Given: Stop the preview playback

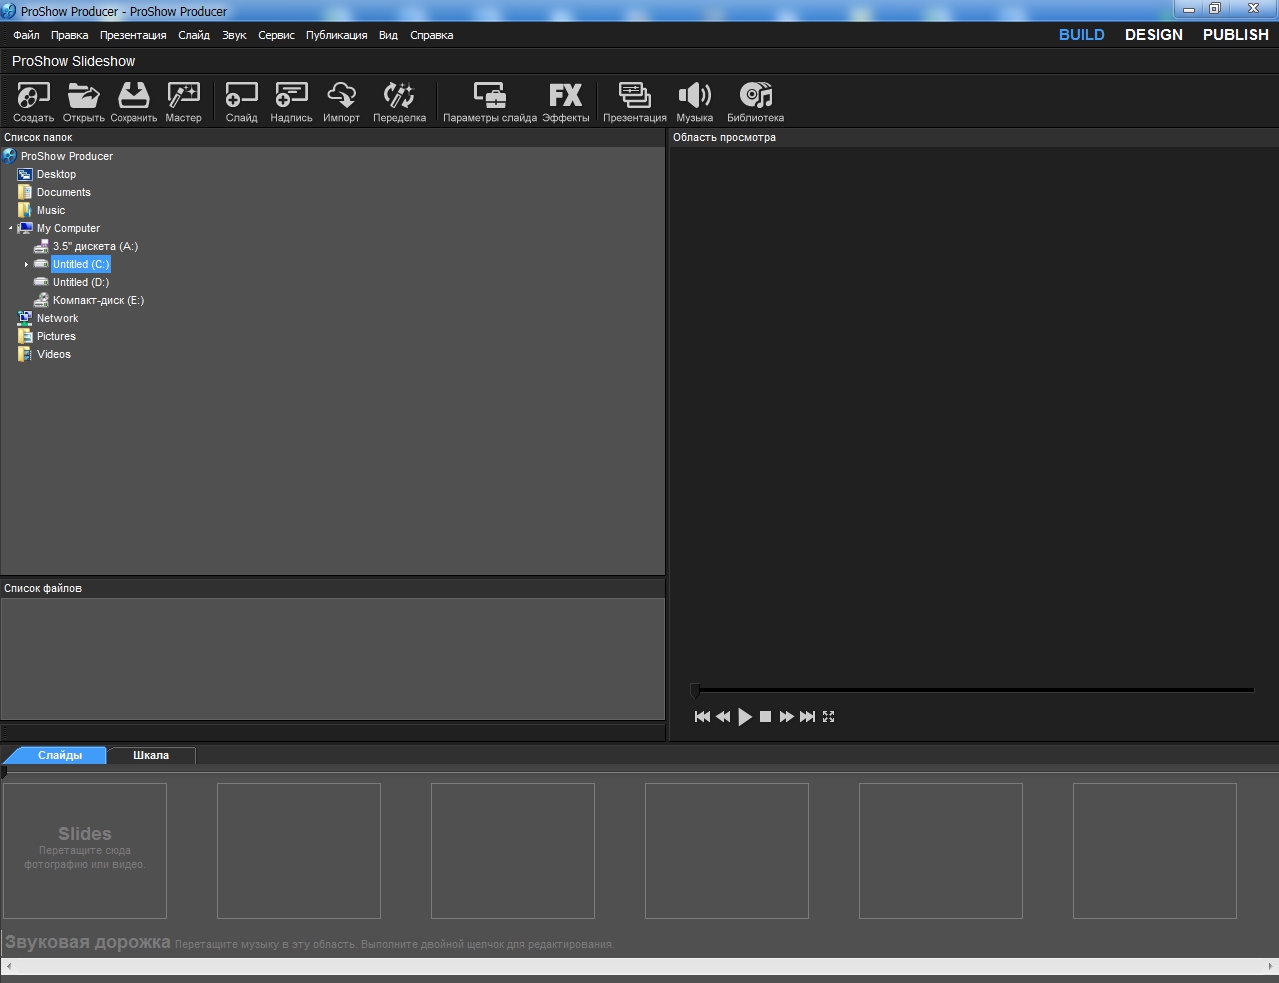Looking at the screenshot, I should 765,716.
